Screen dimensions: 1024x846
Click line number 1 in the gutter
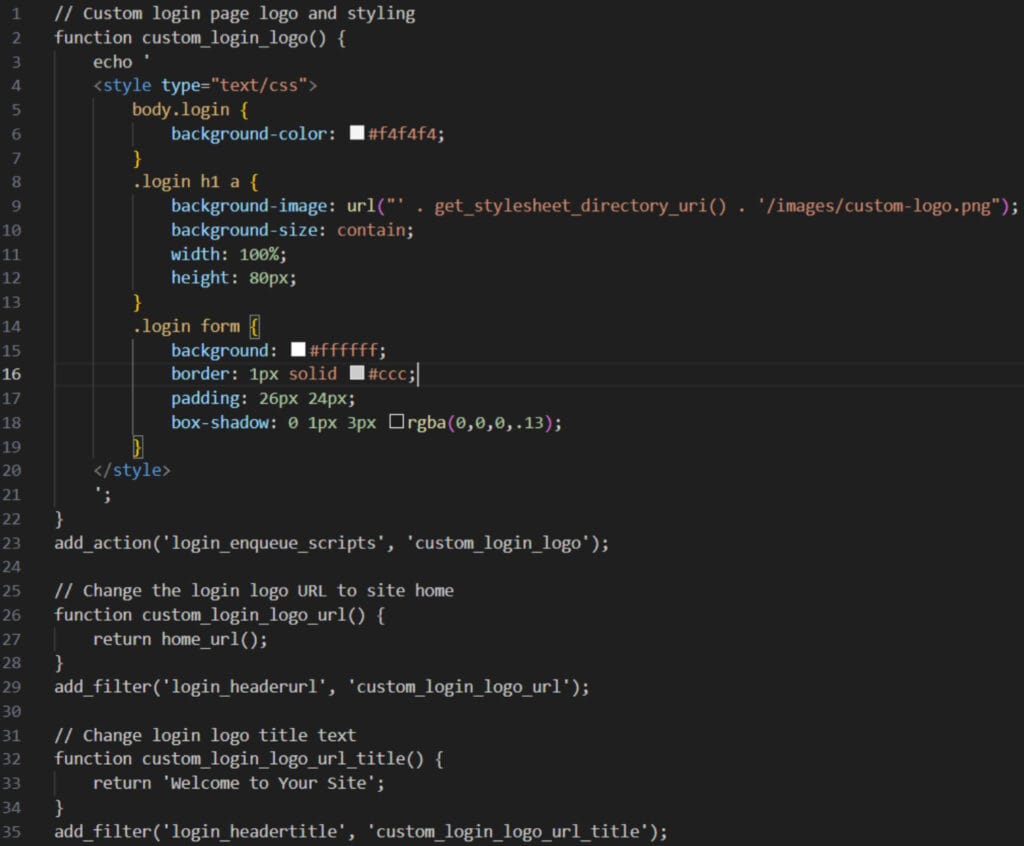tap(16, 13)
